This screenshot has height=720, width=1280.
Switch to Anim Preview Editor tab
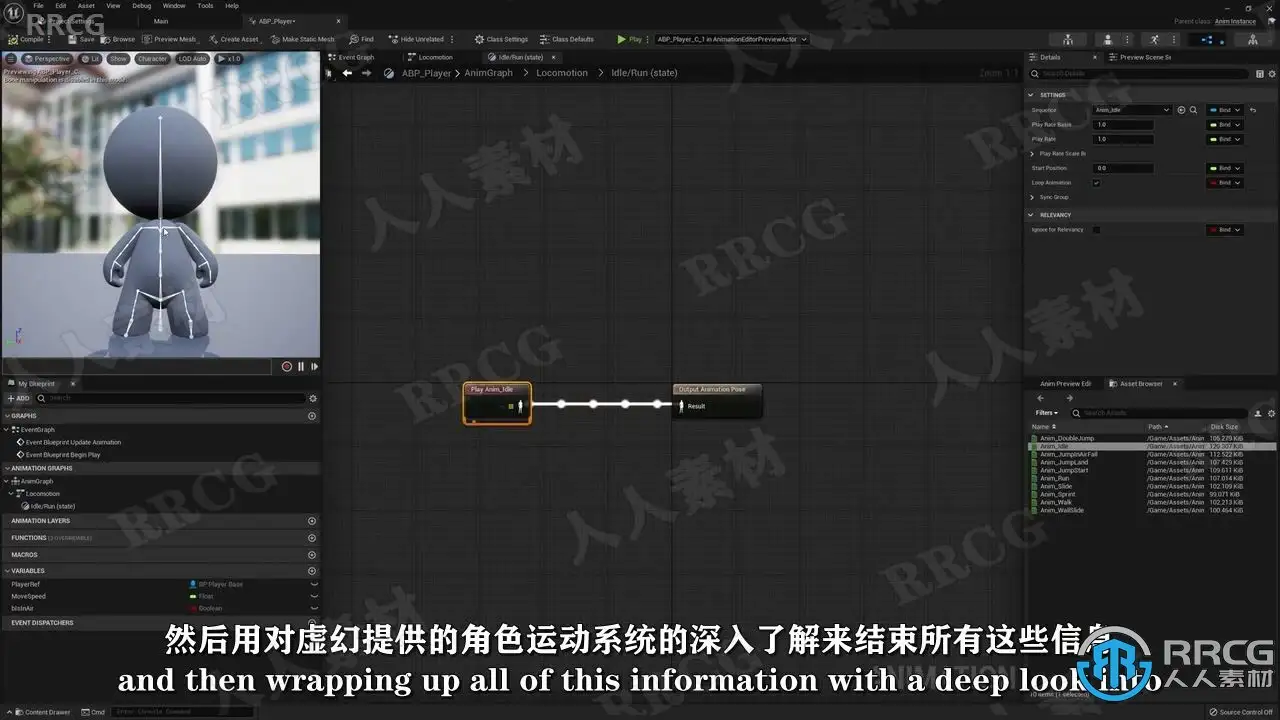tap(1065, 384)
